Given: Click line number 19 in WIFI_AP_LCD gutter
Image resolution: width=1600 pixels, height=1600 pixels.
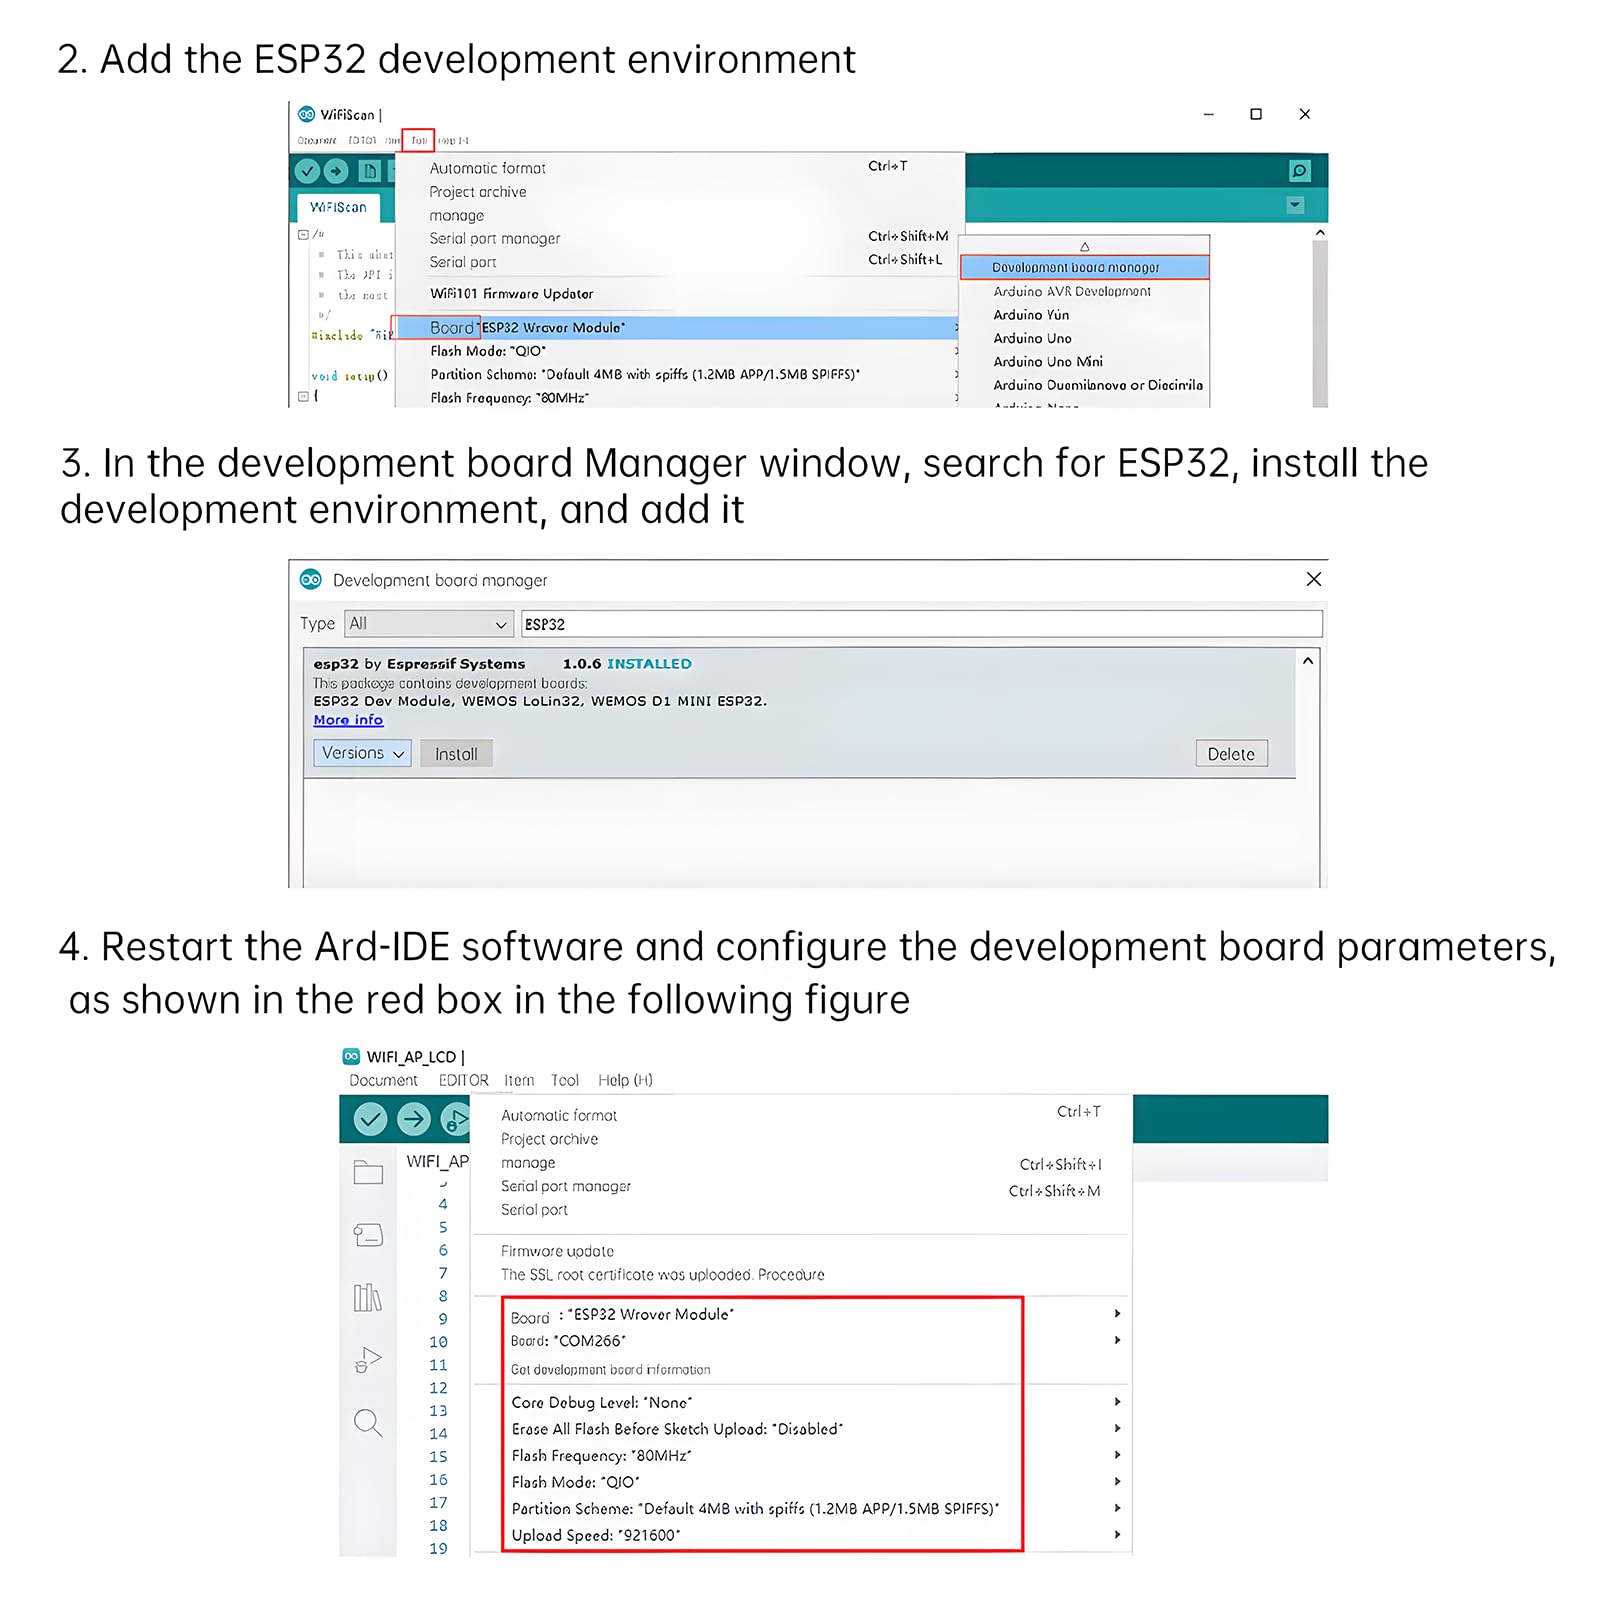Looking at the screenshot, I should pyautogui.click(x=438, y=1549).
